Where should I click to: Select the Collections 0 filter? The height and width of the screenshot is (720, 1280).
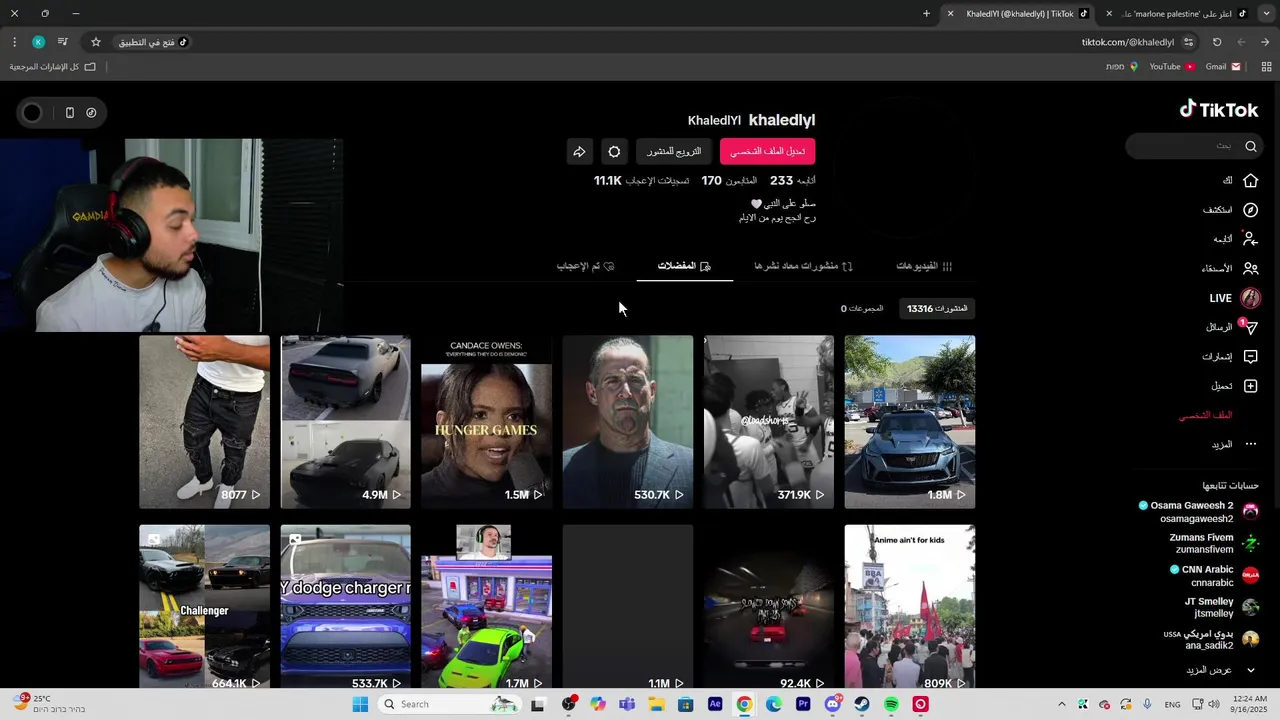coord(862,309)
